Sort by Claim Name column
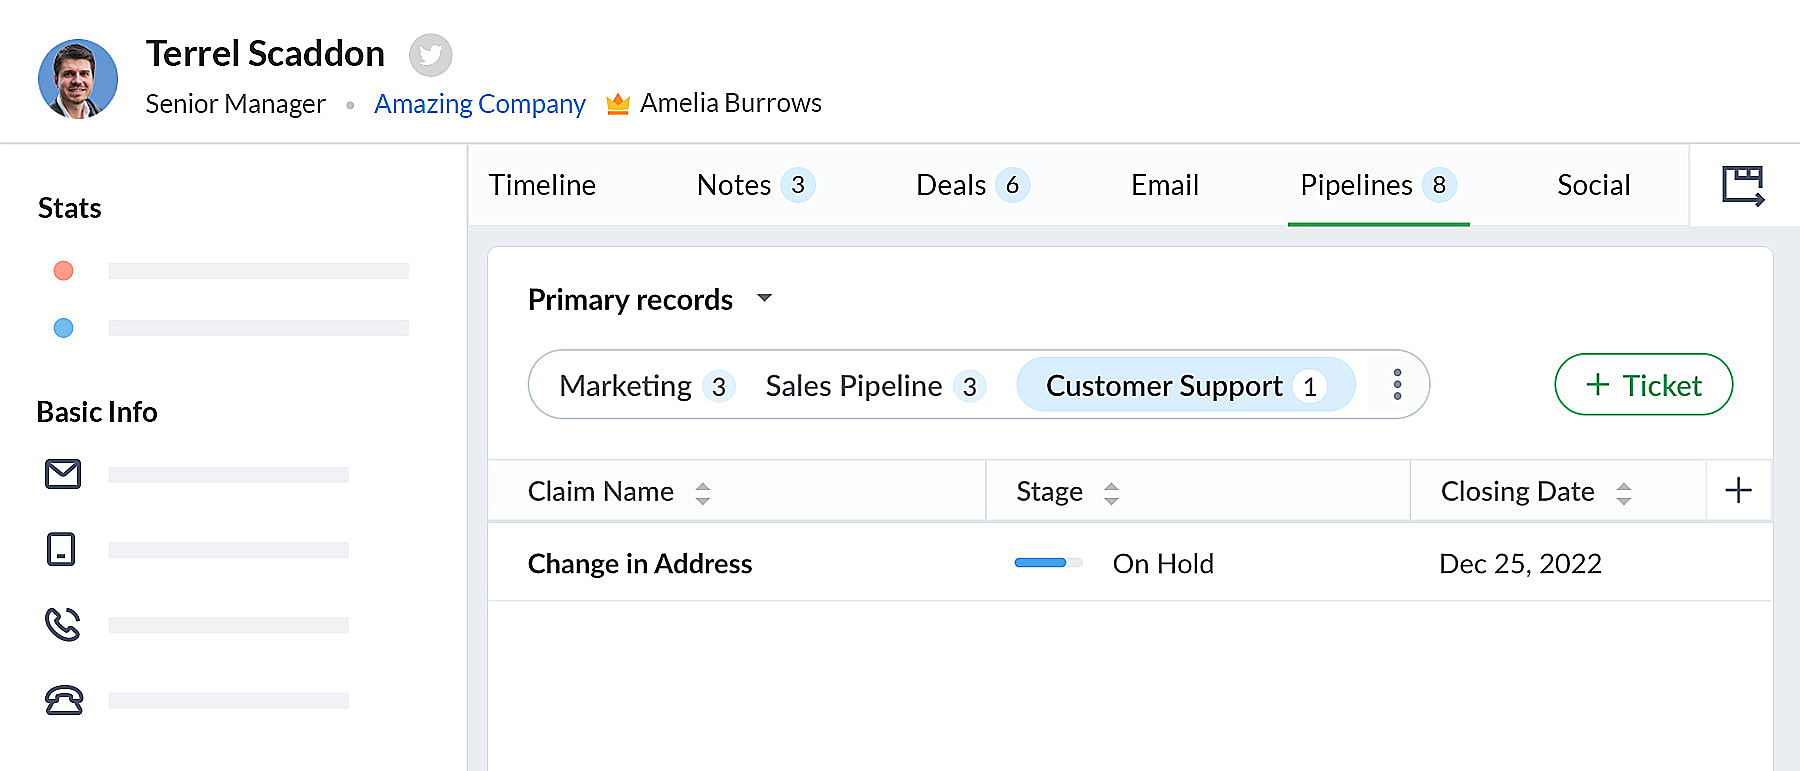1800x771 pixels. 703,493
